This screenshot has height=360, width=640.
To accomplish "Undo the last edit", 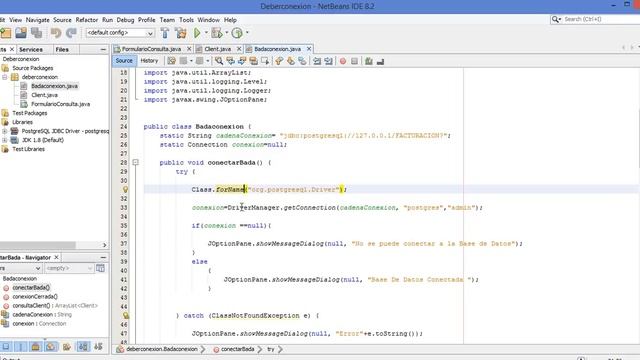I will pos(56,33).
